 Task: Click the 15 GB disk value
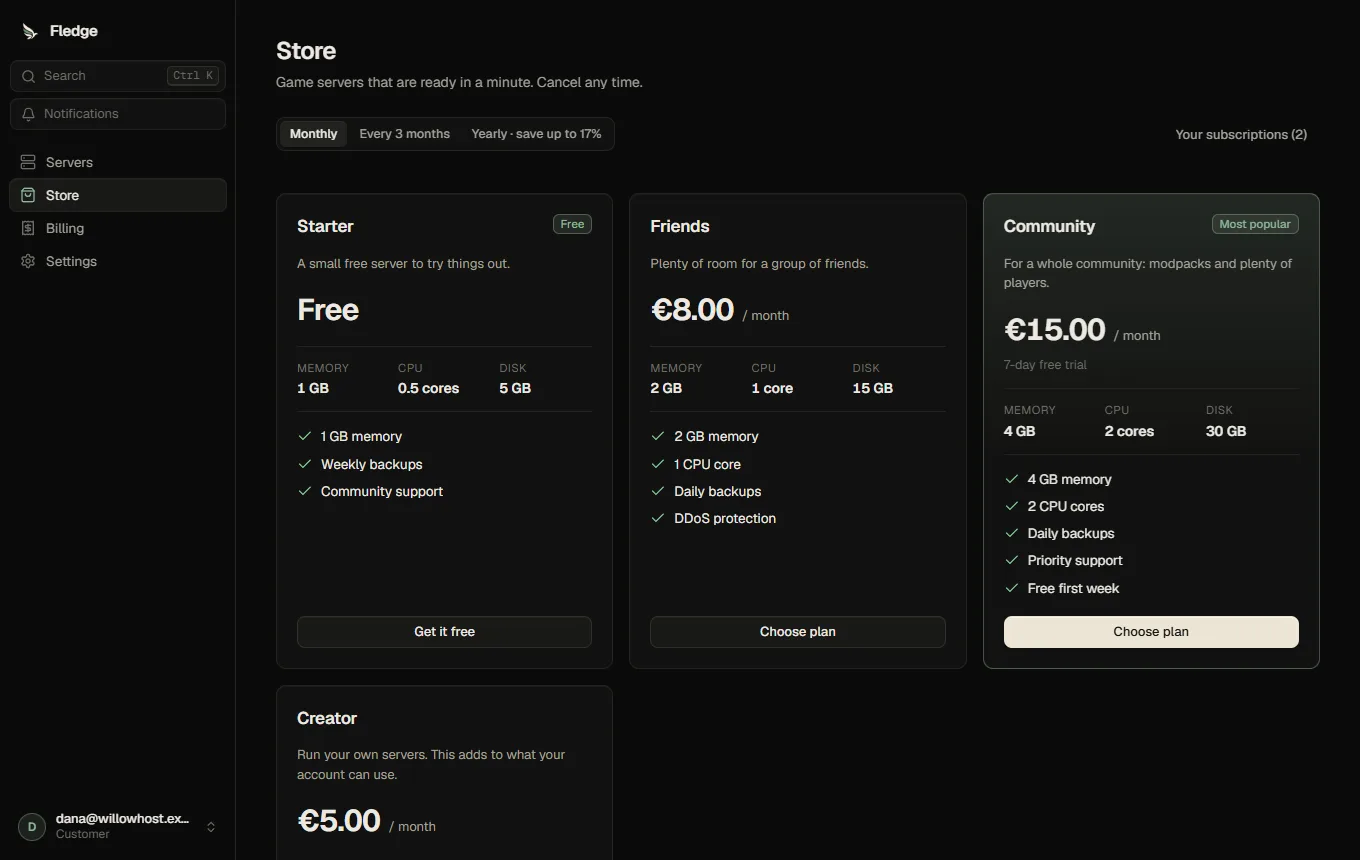(873, 388)
